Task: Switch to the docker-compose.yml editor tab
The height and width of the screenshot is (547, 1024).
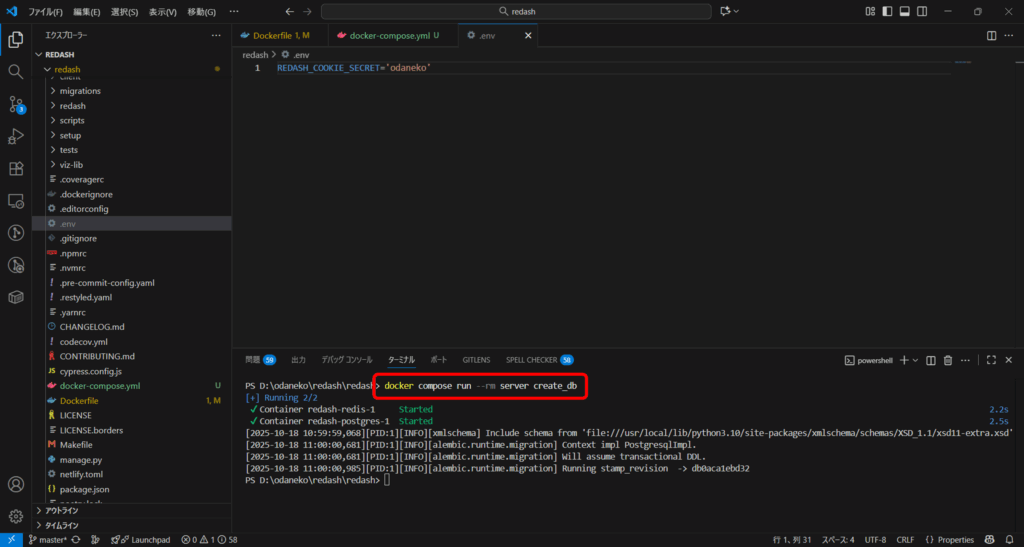Action: pyautogui.click(x=388, y=35)
